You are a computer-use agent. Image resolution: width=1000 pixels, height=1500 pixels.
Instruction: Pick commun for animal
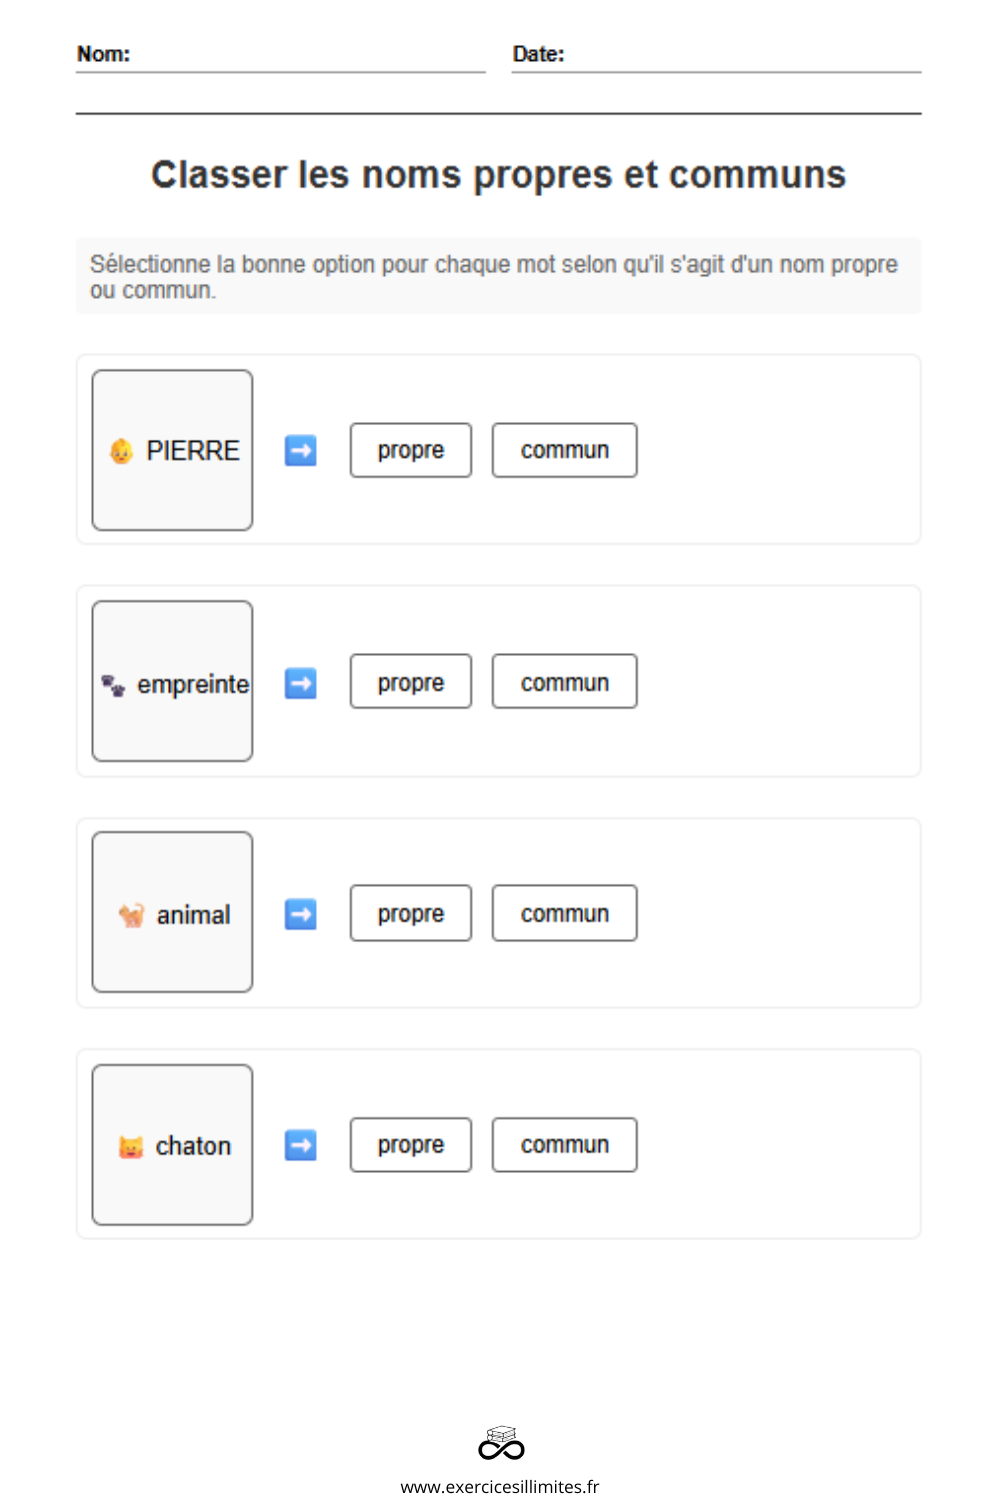pyautogui.click(x=565, y=913)
